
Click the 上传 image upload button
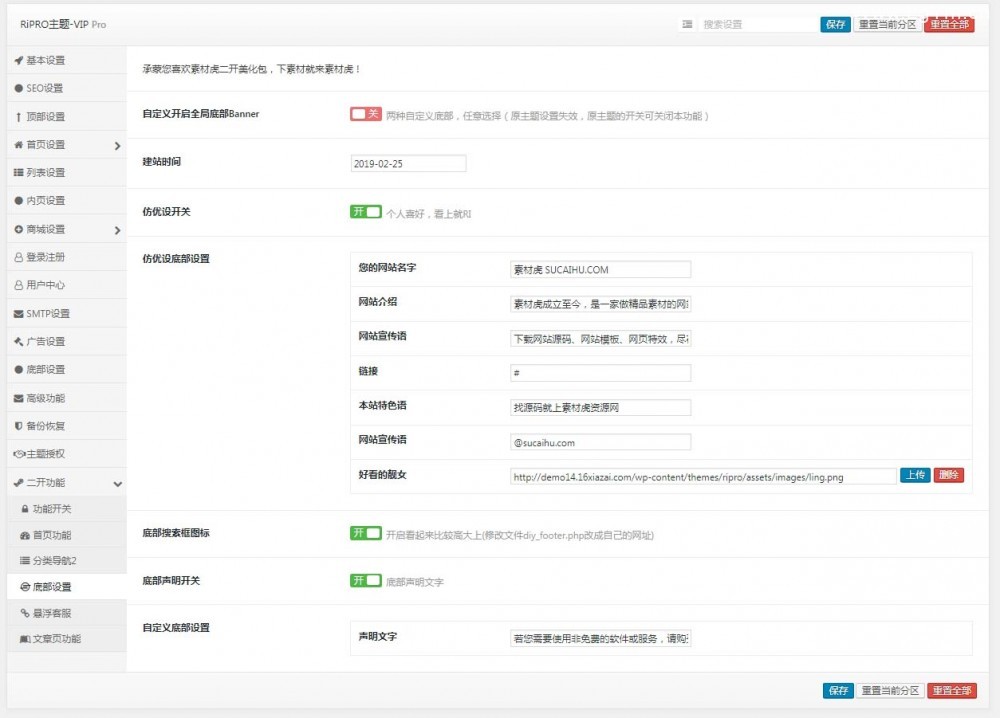point(915,475)
